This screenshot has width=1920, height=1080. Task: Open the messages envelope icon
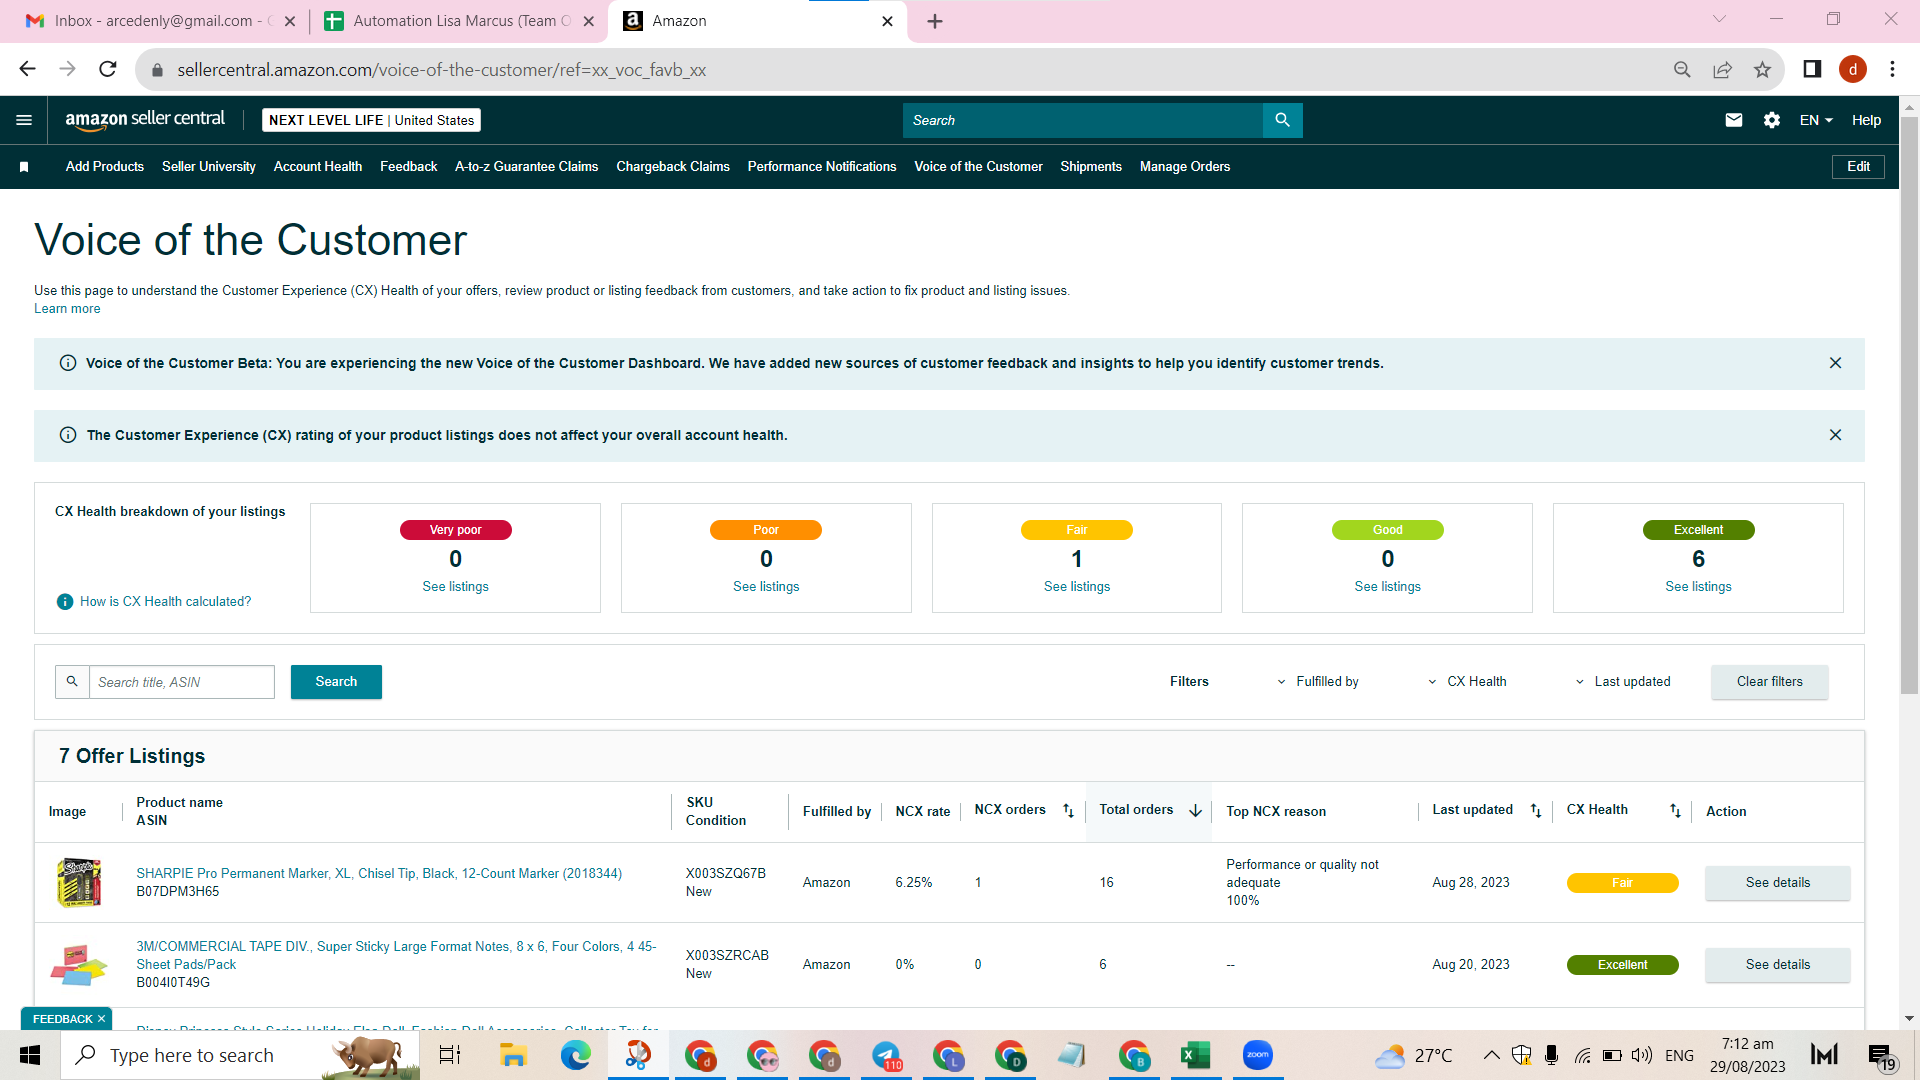pyautogui.click(x=1734, y=120)
